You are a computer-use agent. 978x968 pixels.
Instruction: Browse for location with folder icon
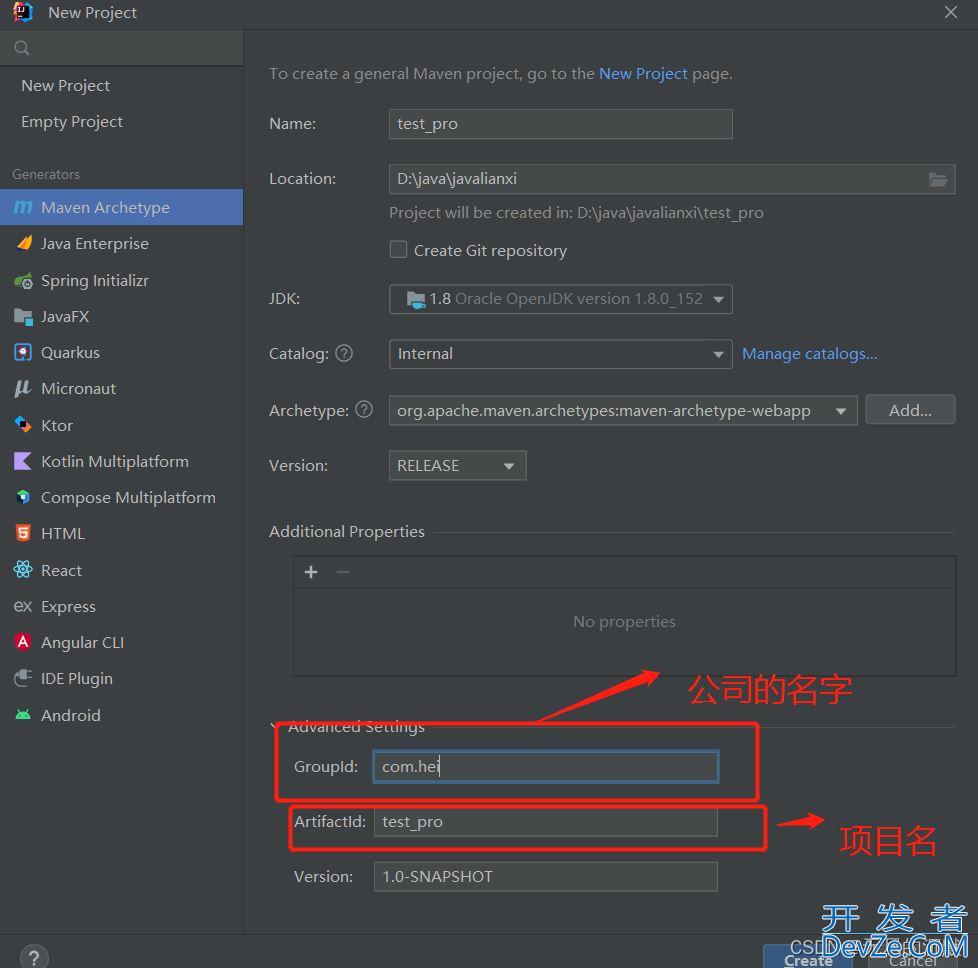(937, 180)
